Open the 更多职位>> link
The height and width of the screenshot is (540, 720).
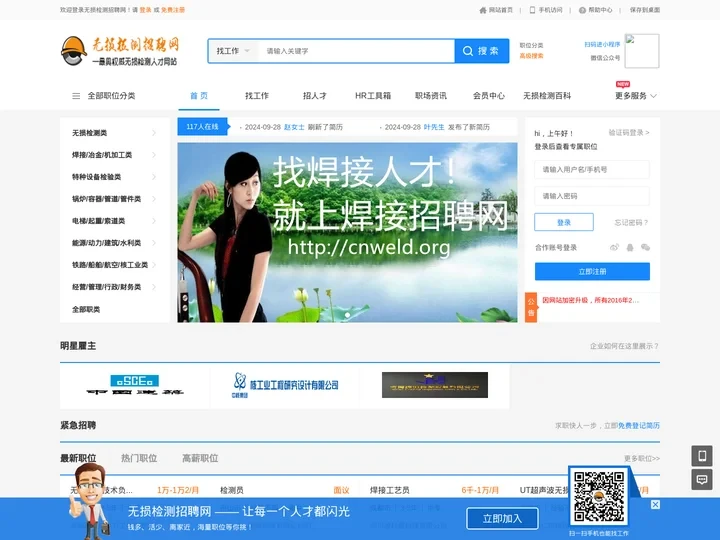641,458
